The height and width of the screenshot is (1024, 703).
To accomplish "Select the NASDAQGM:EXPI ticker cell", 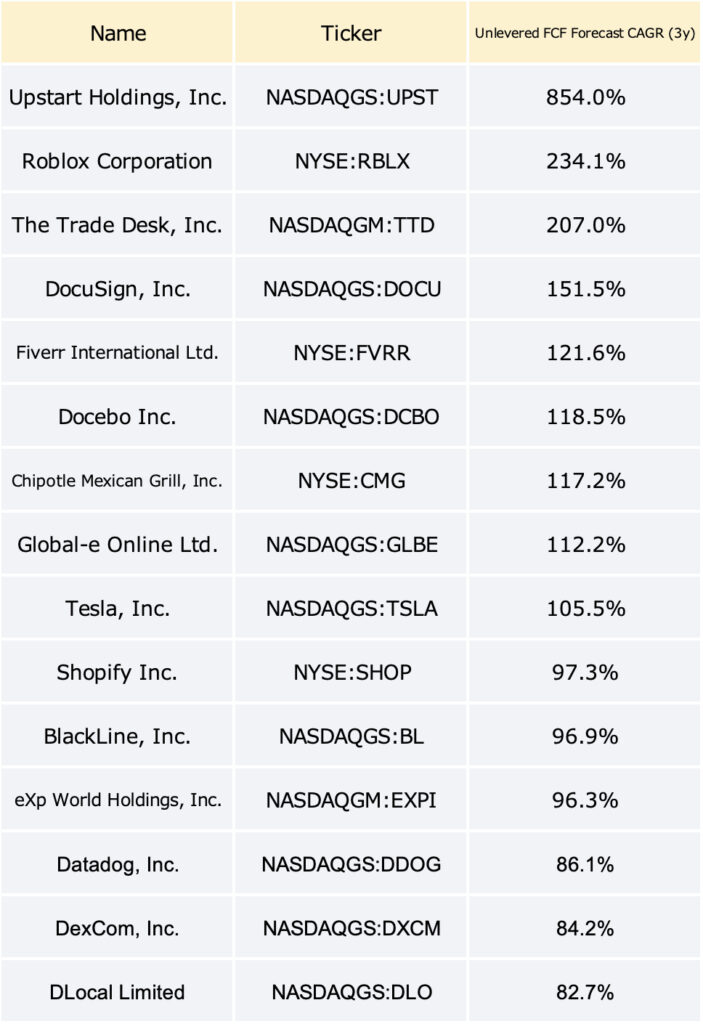I will (352, 801).
